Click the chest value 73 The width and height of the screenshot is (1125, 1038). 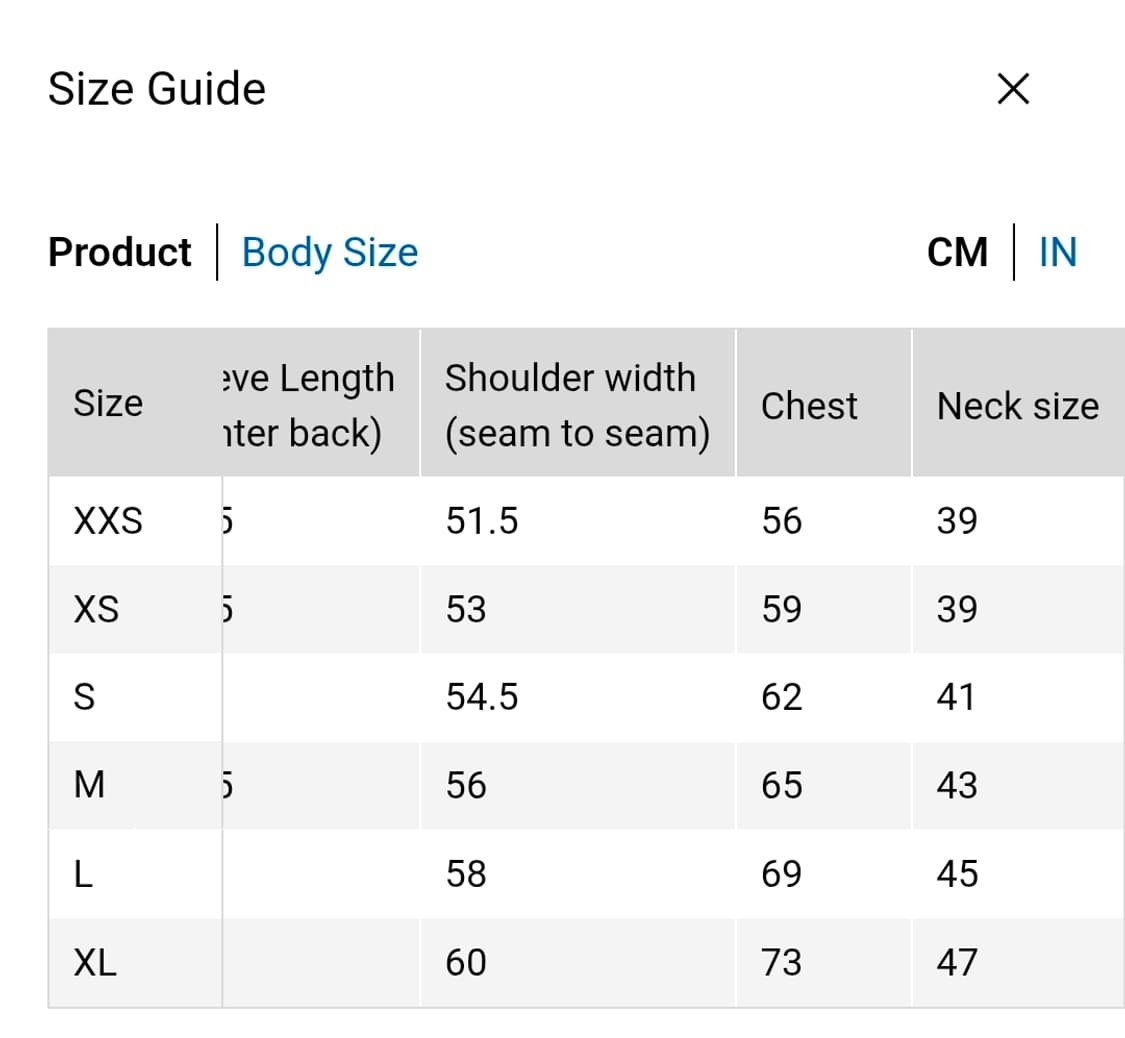pyautogui.click(x=781, y=962)
